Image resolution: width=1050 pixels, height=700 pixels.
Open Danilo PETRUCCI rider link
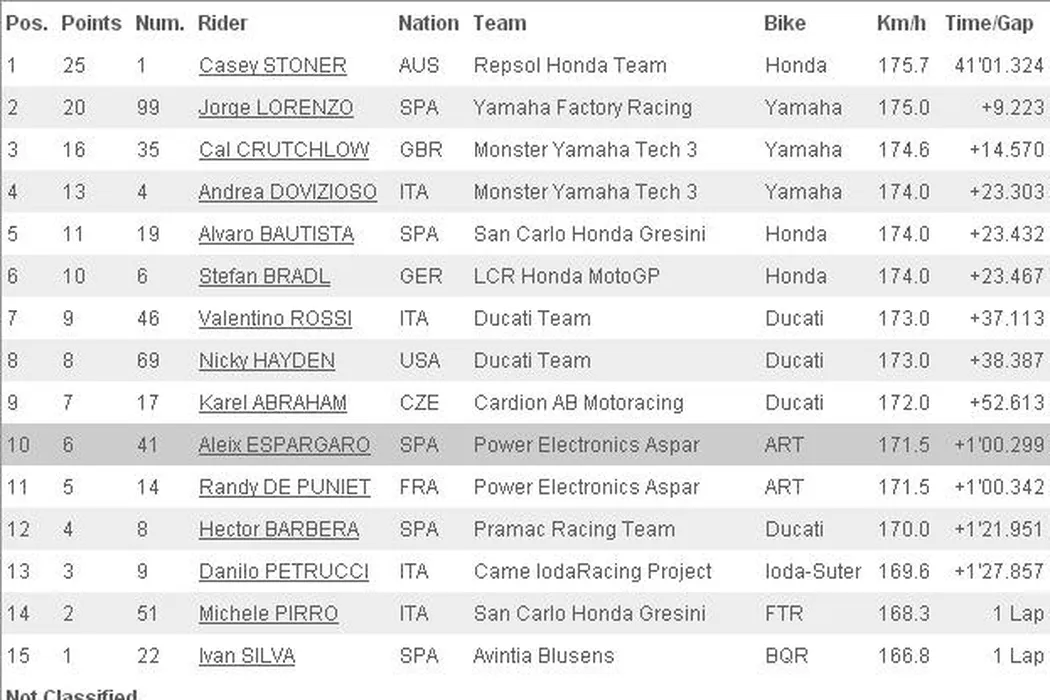tap(283, 572)
